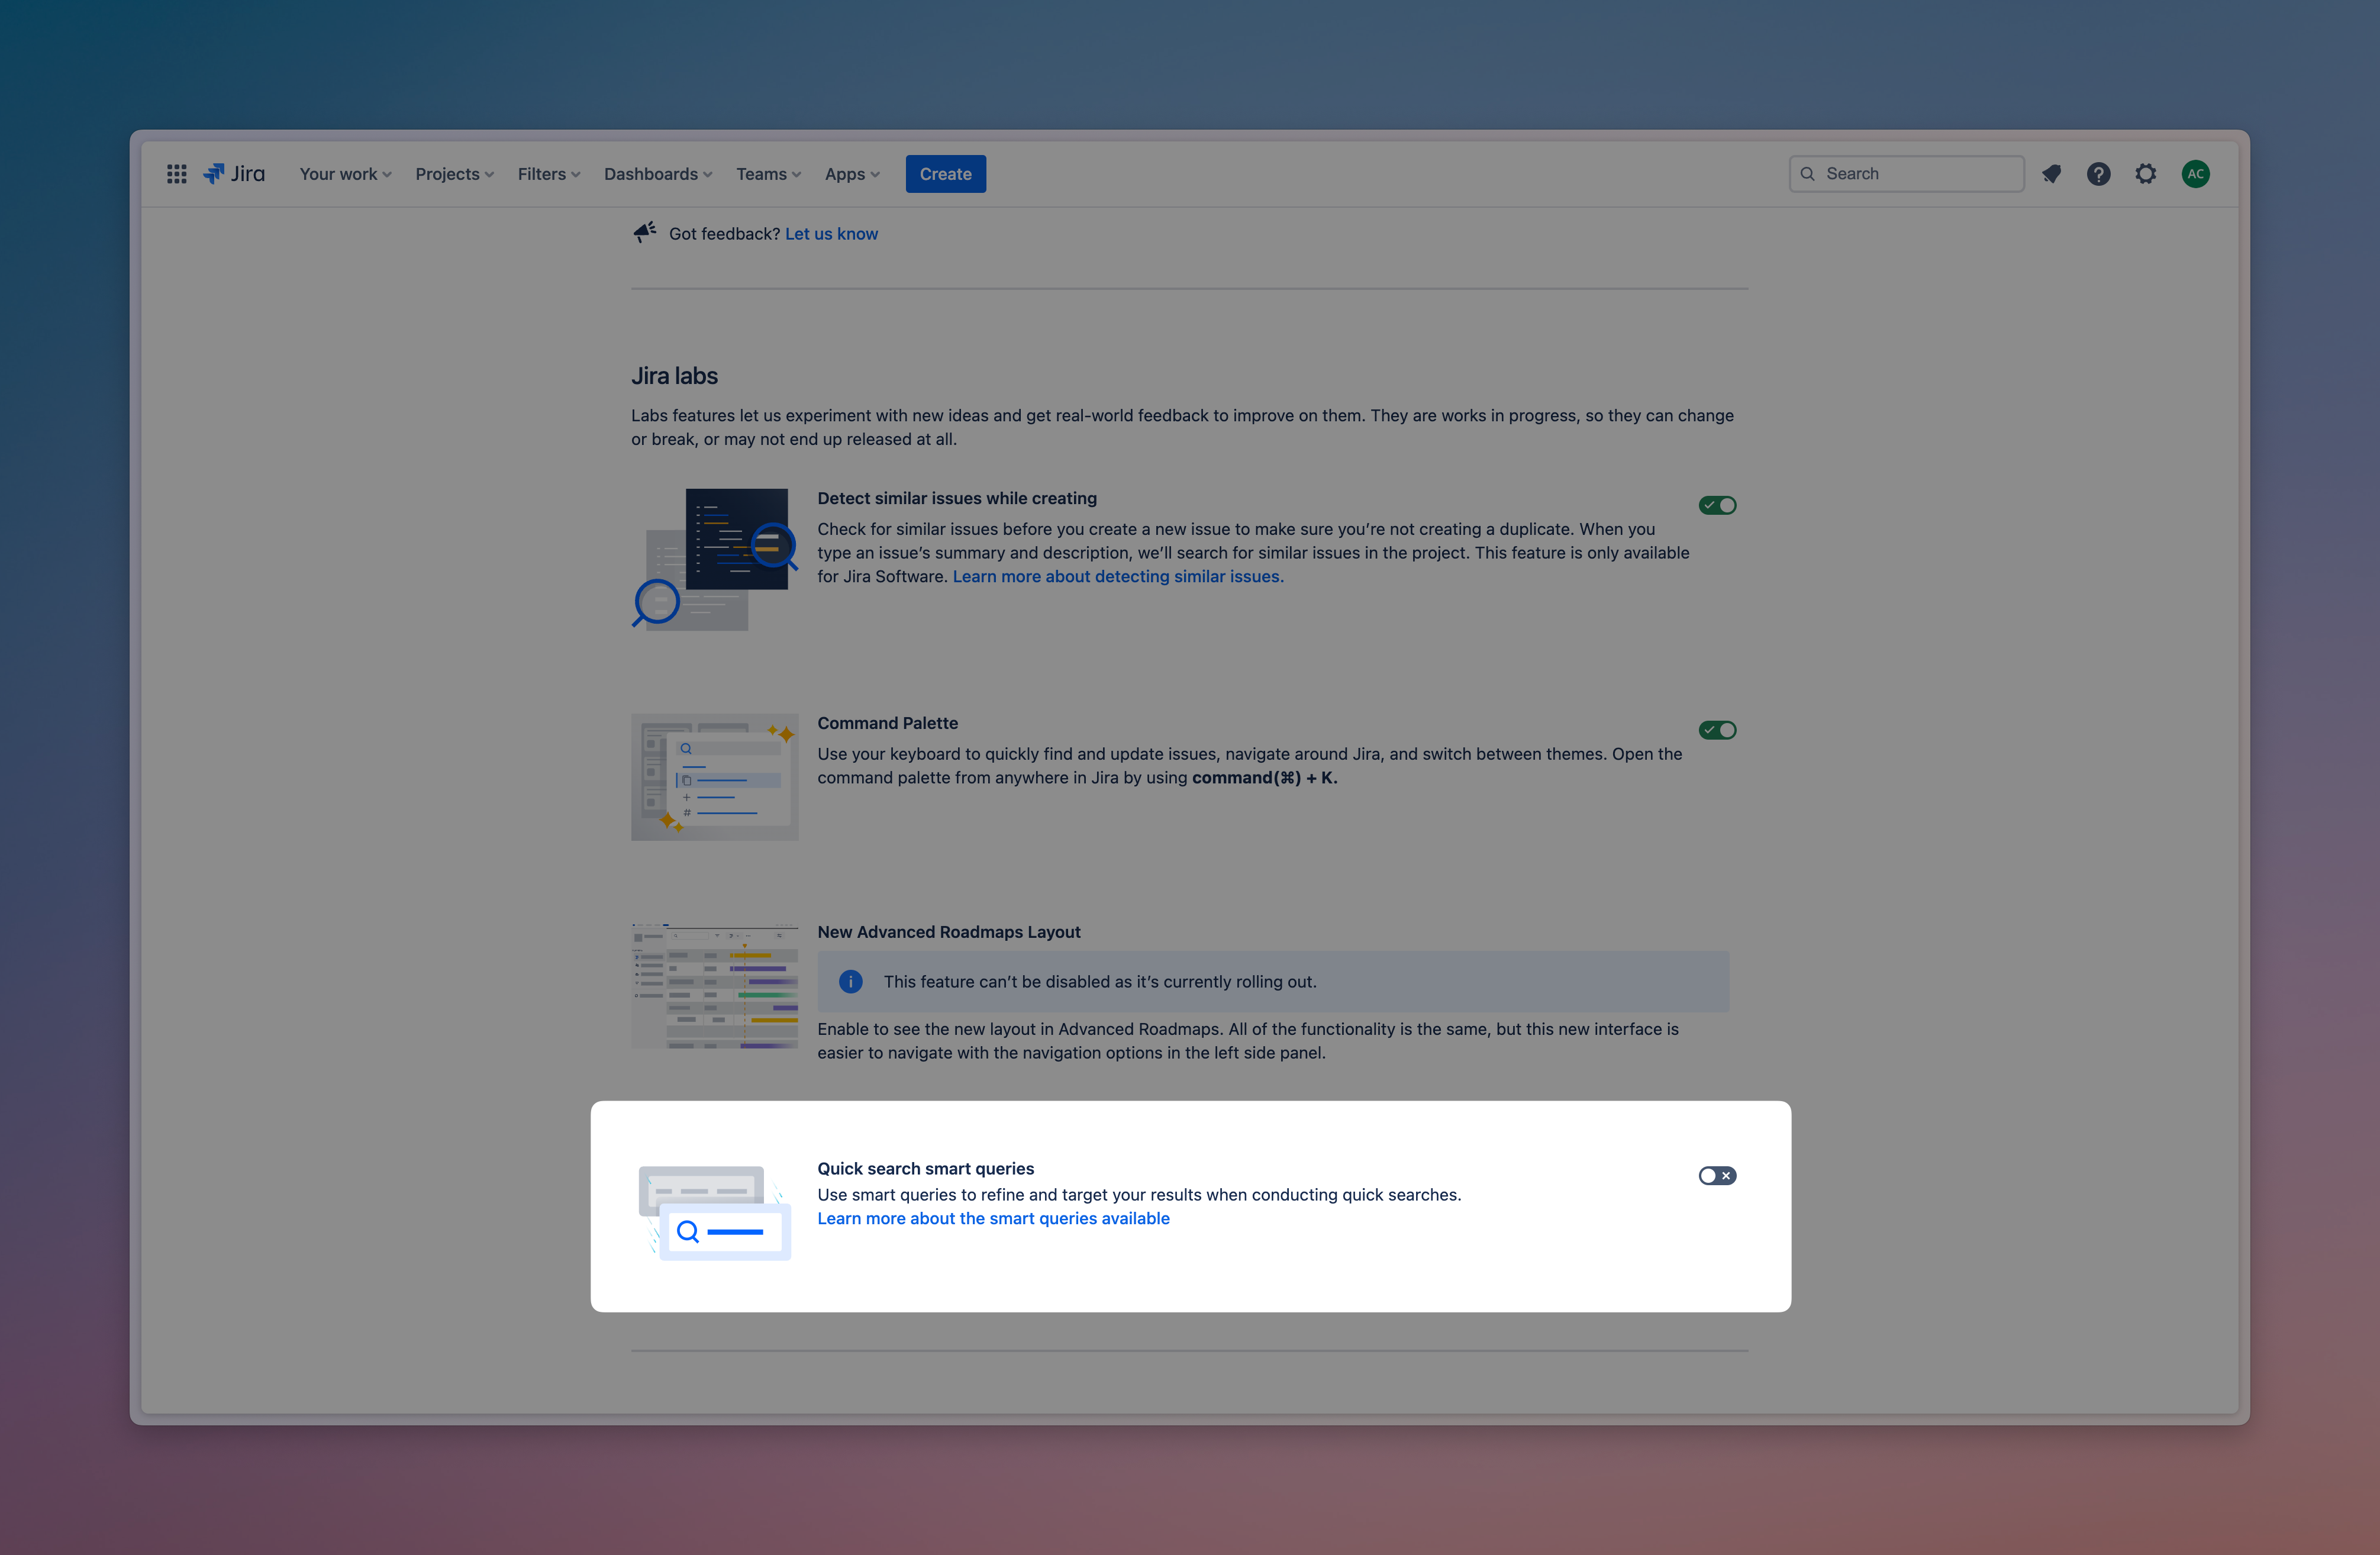The width and height of the screenshot is (2380, 1555).
Task: Enable Quick search smart queries
Action: 1717,1175
